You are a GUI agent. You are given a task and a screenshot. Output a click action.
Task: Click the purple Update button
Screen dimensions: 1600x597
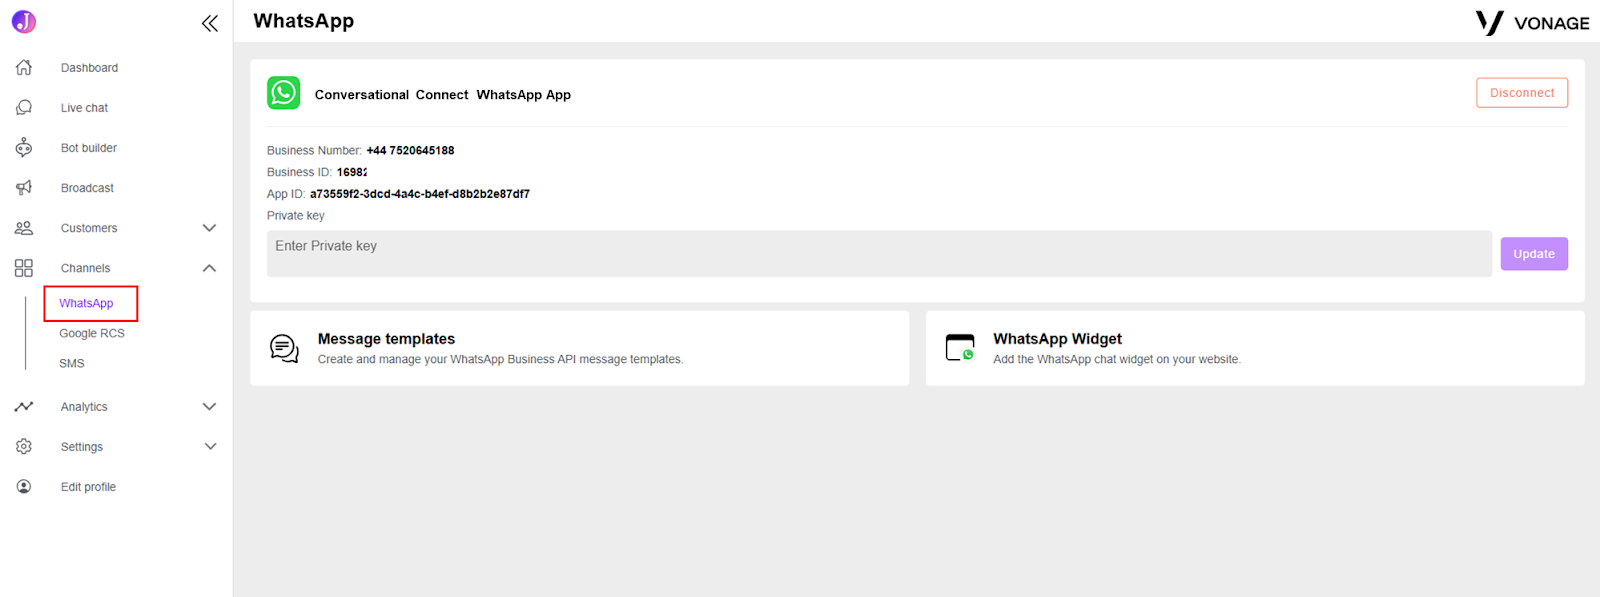(1534, 254)
